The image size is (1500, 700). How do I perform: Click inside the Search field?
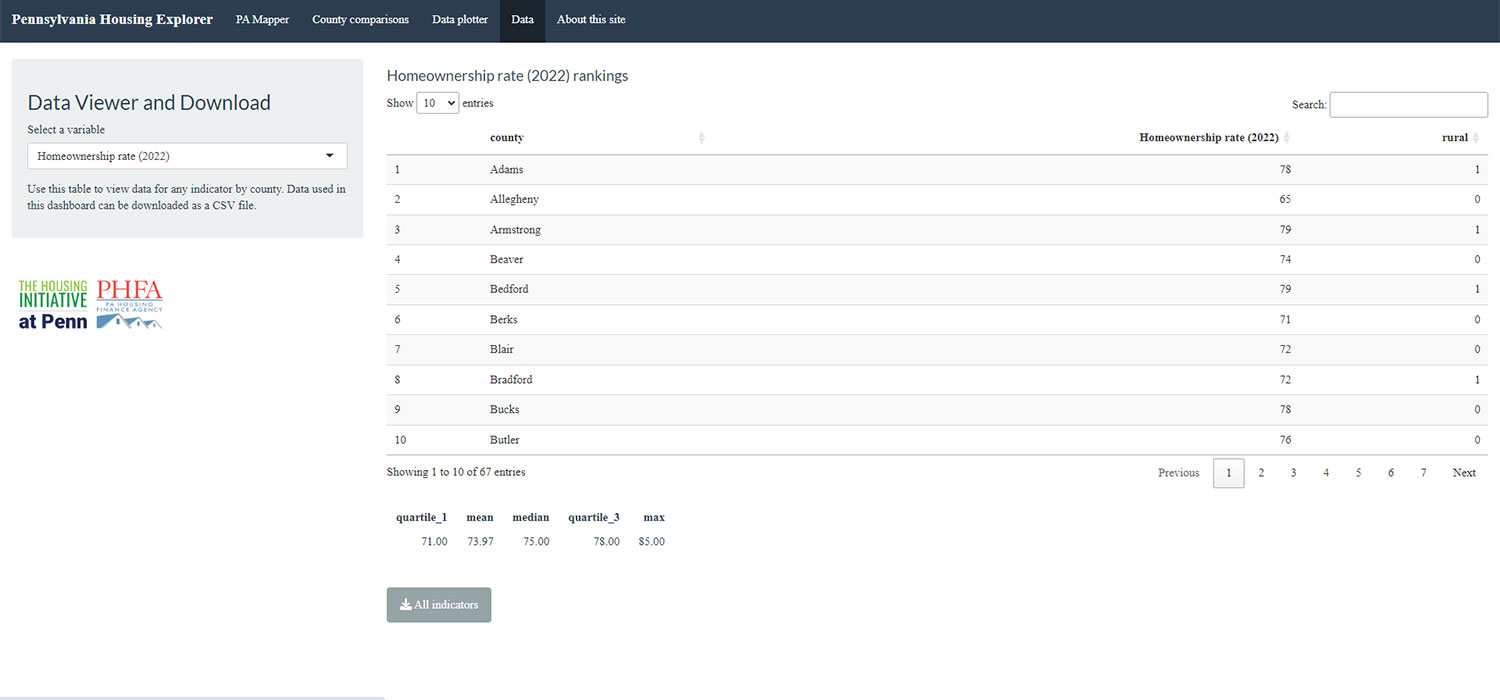point(1407,104)
